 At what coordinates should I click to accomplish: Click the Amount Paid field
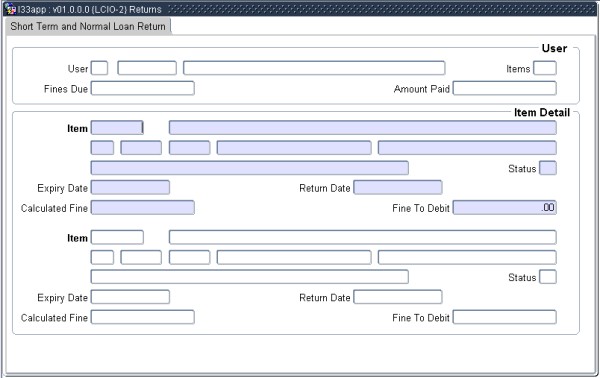[505, 88]
